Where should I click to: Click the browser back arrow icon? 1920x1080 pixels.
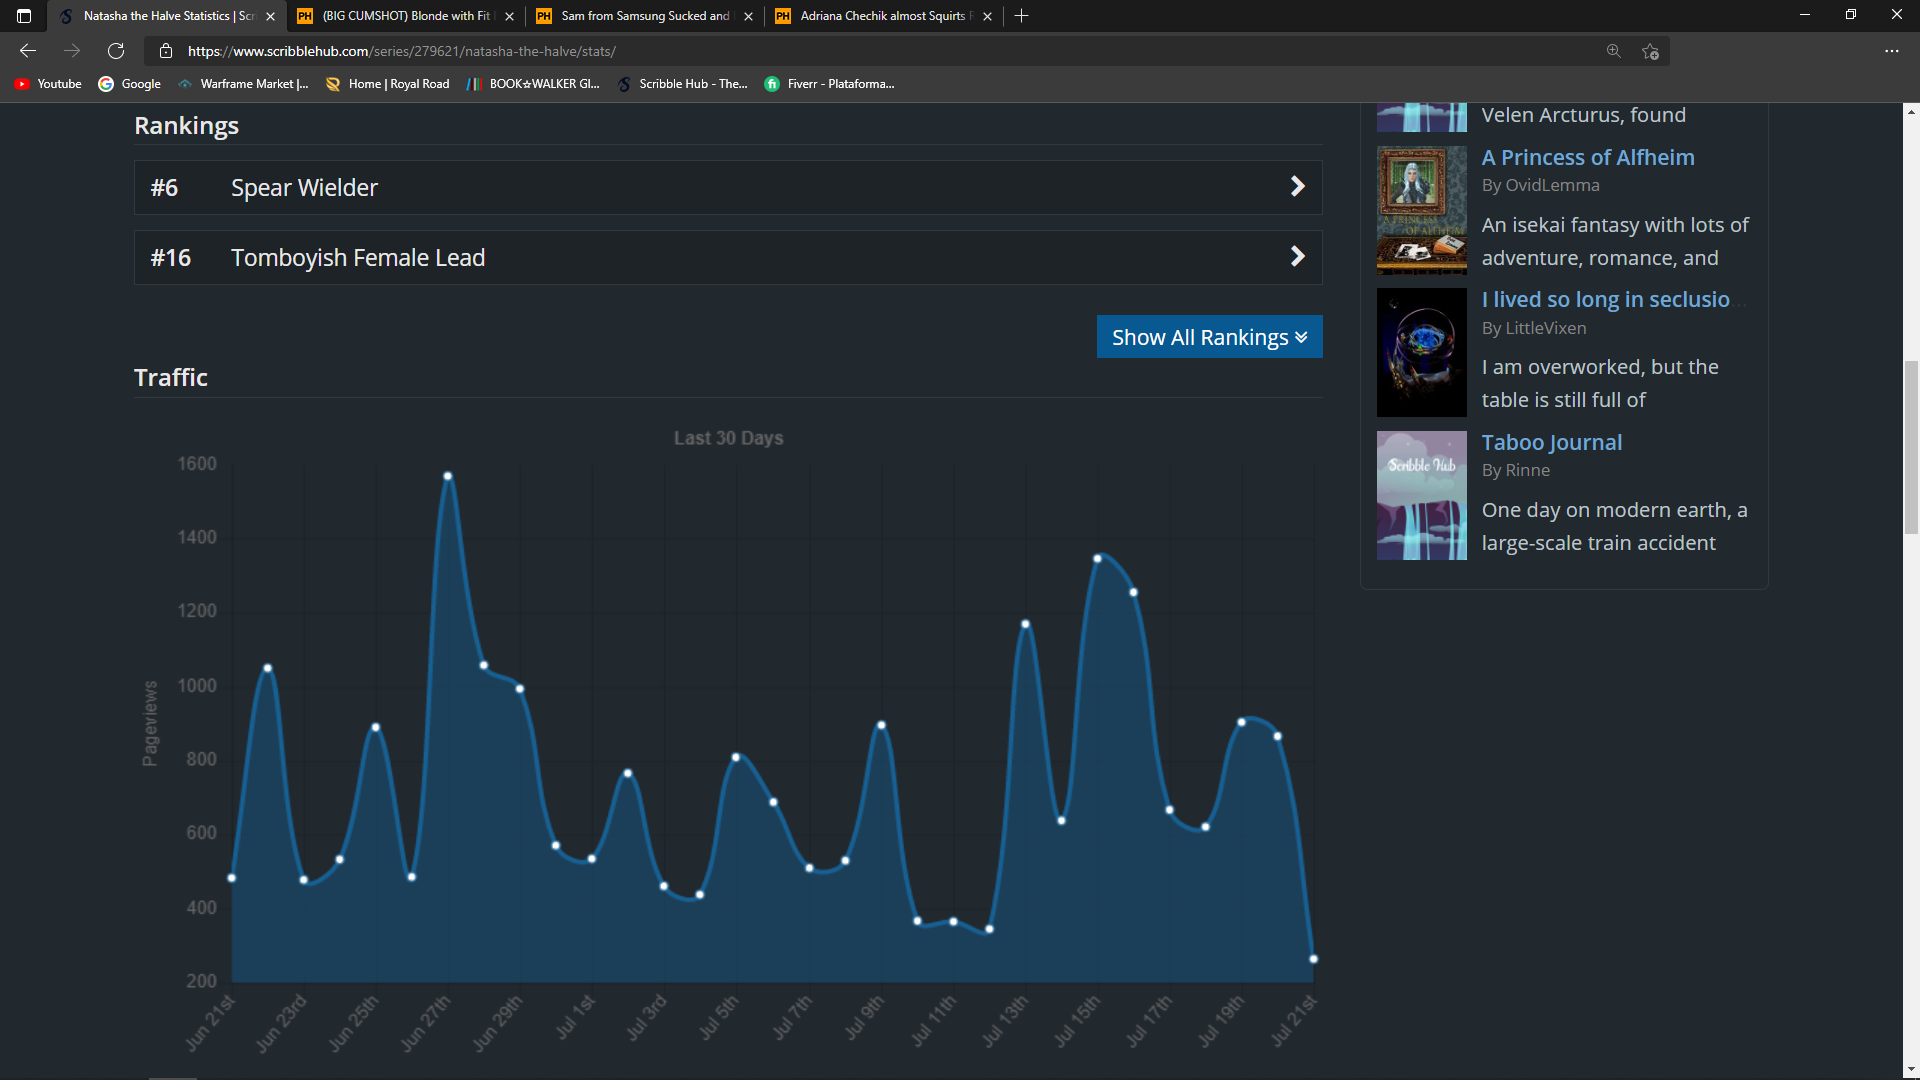pos(28,51)
